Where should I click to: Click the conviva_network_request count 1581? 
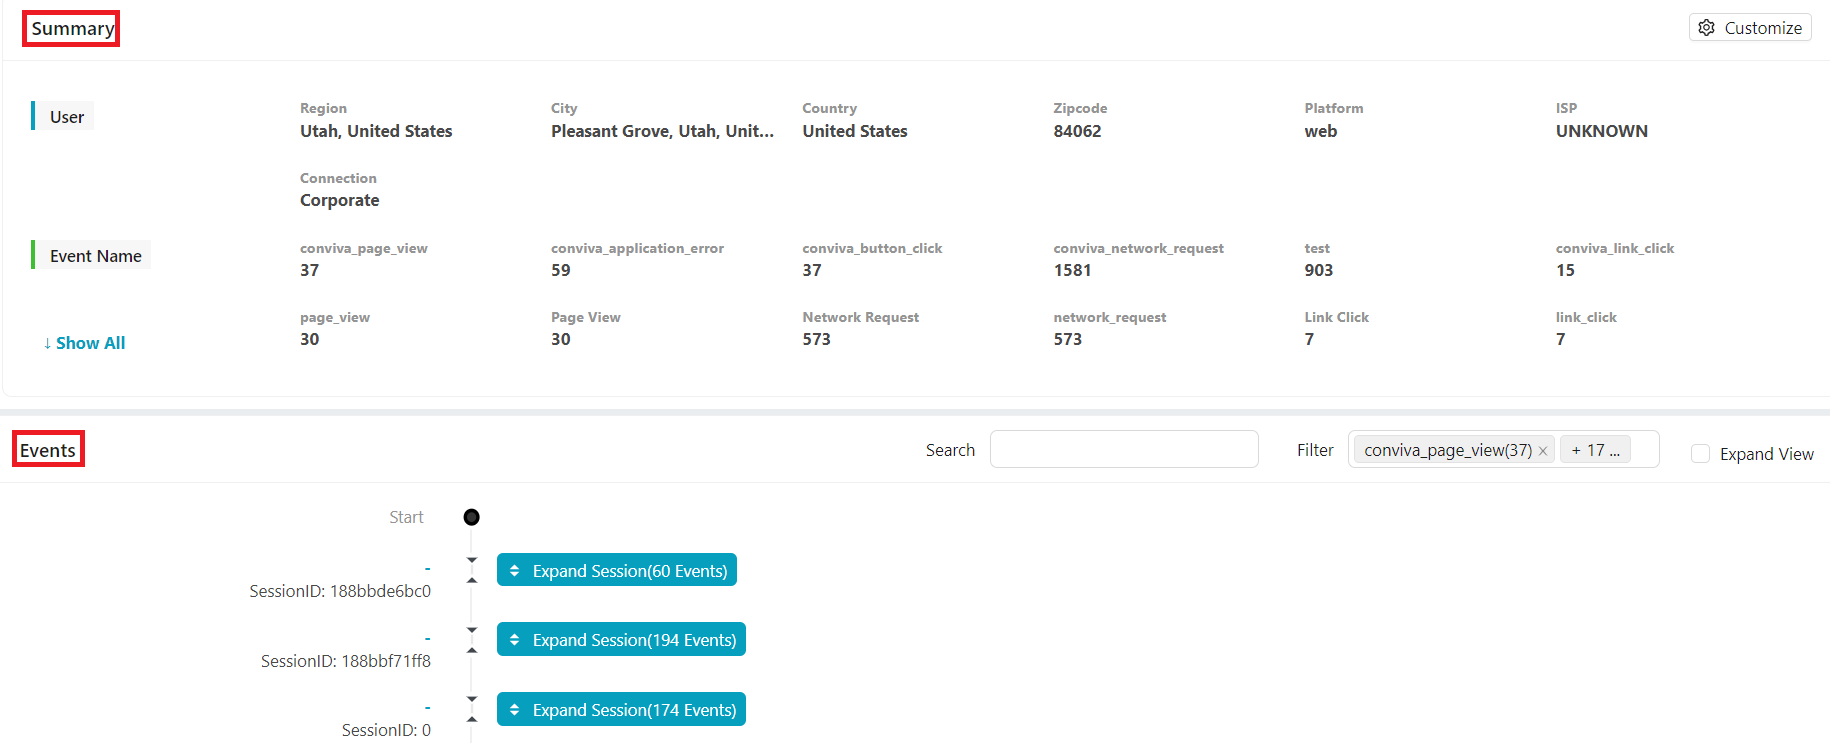(x=1072, y=270)
